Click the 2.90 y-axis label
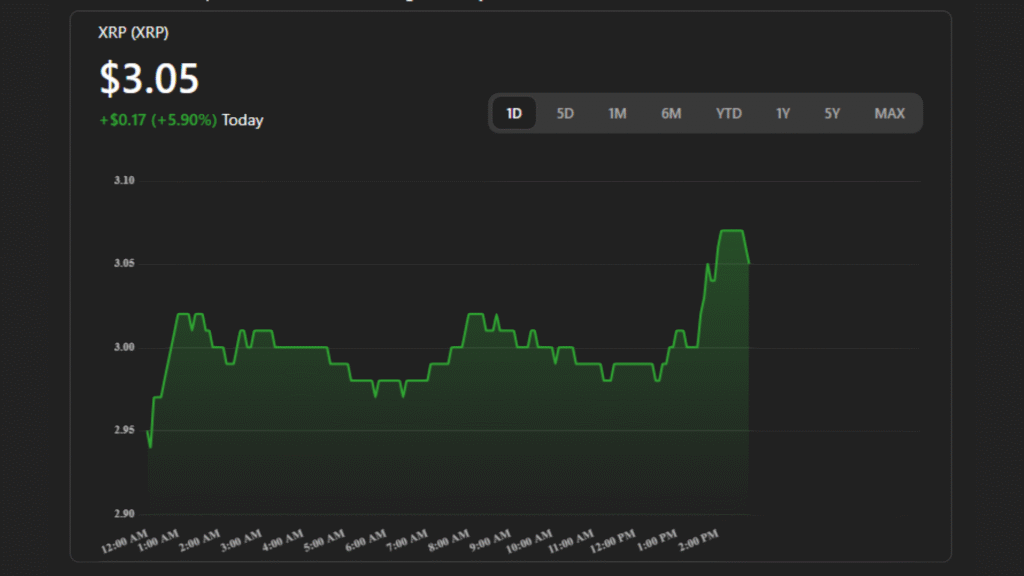 coord(124,513)
